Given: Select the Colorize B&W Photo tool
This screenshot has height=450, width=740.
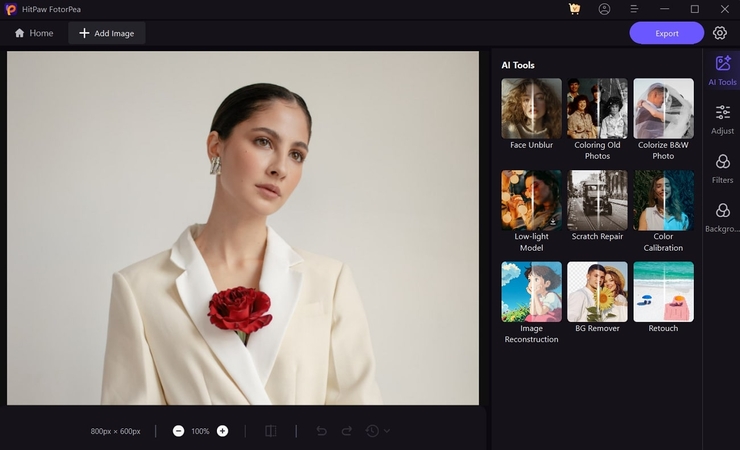Looking at the screenshot, I should click(x=663, y=120).
